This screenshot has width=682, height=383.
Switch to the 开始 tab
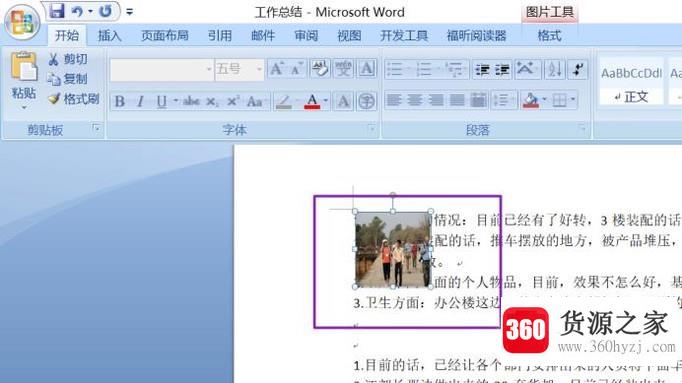[67, 36]
